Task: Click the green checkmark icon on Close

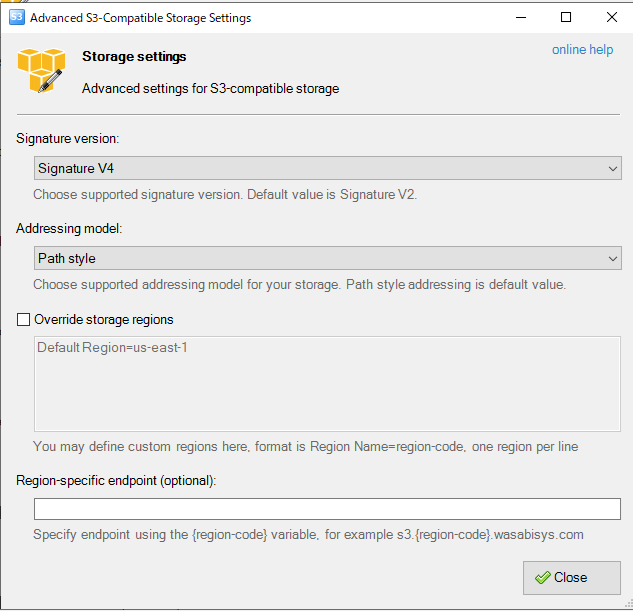Action: click(x=543, y=578)
